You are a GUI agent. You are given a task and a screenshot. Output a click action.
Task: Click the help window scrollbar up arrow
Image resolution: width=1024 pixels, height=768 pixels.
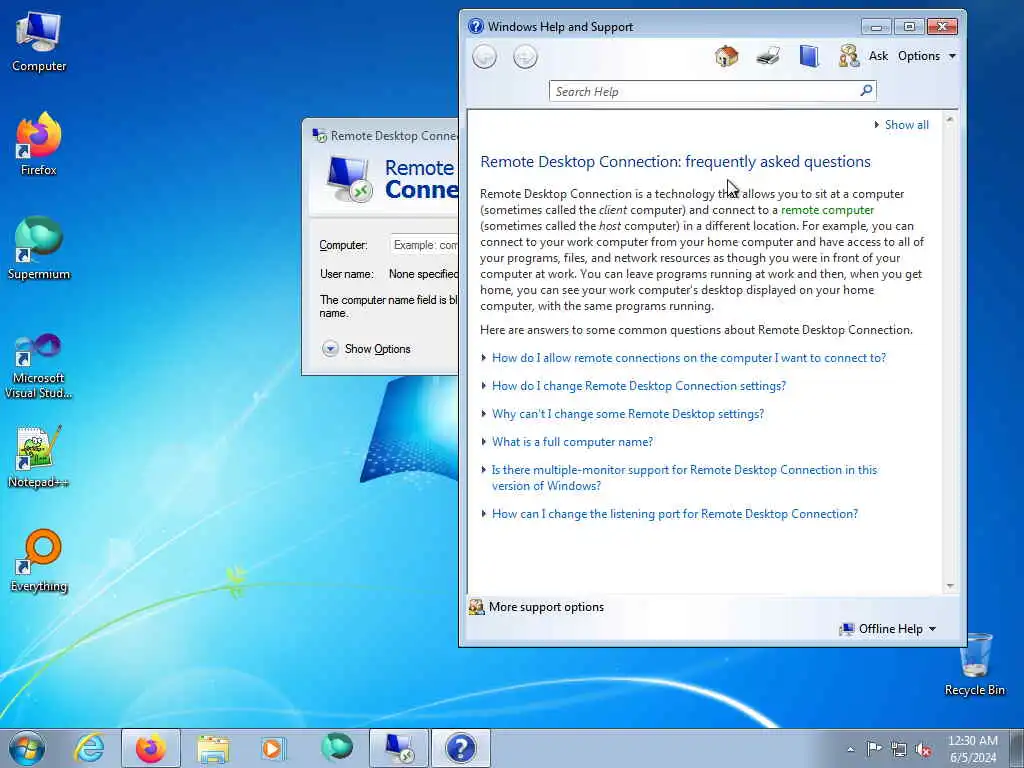point(950,120)
